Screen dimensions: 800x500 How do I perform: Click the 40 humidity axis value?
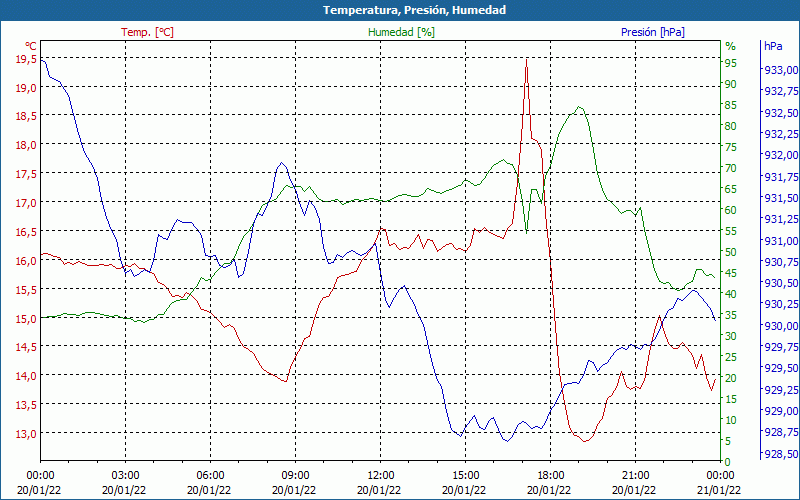click(x=731, y=294)
